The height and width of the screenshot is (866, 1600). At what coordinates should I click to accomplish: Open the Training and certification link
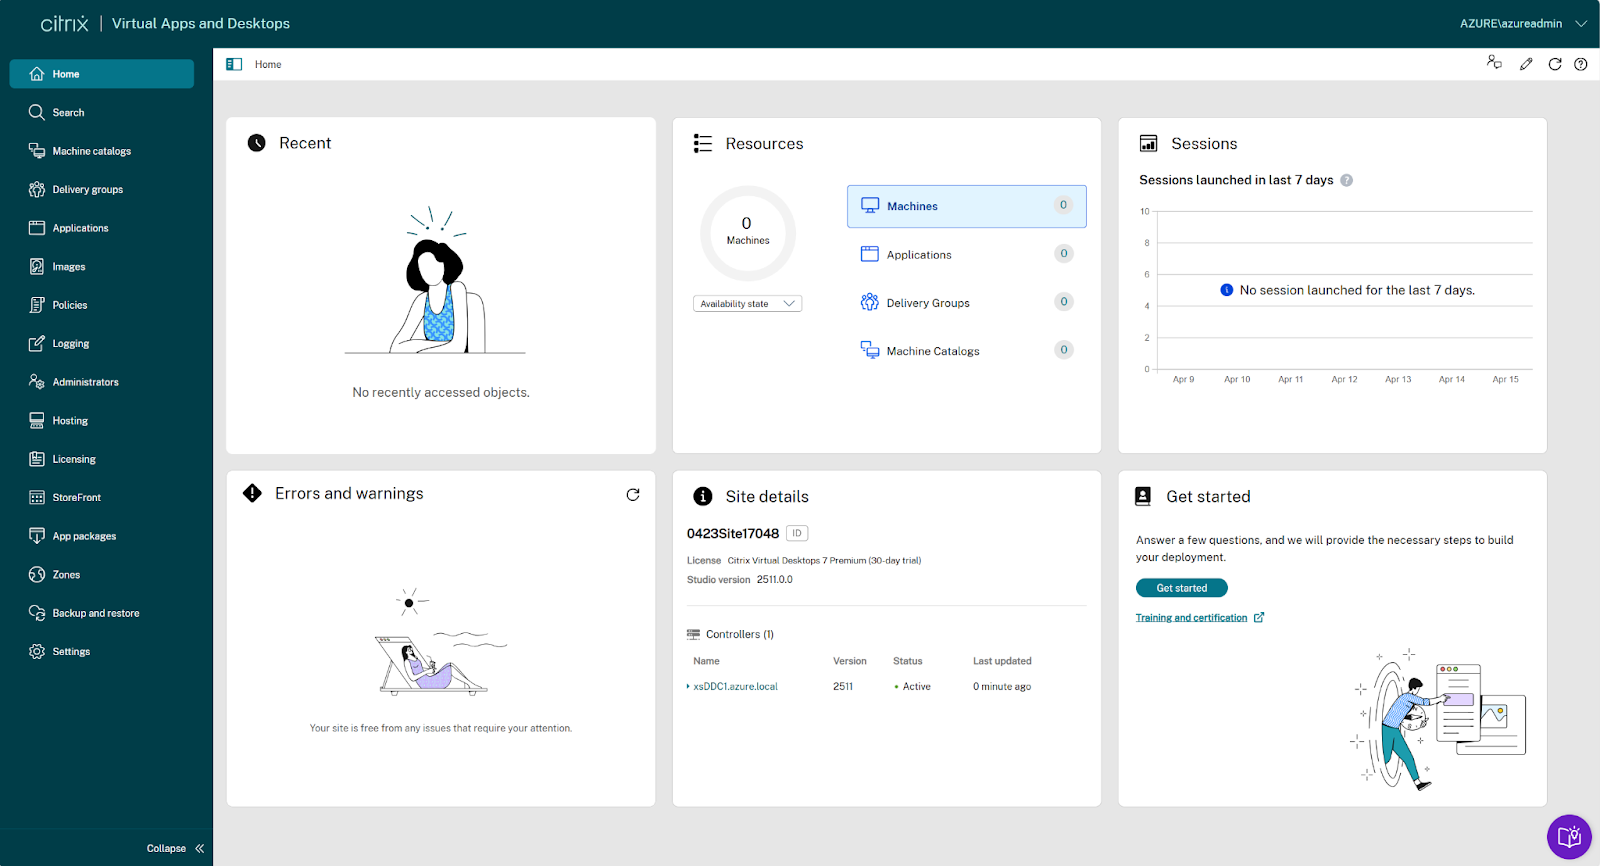click(x=1191, y=618)
